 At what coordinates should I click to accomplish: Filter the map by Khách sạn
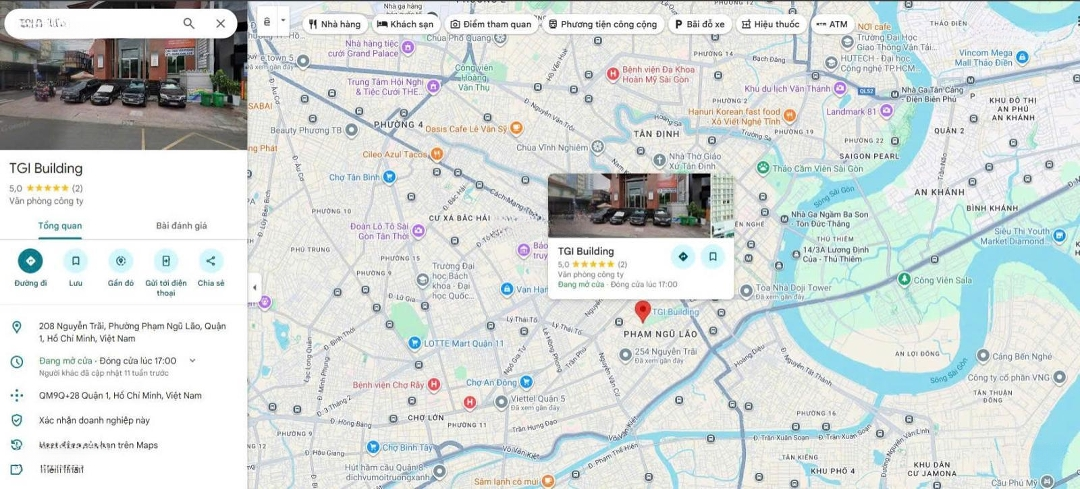tap(405, 24)
